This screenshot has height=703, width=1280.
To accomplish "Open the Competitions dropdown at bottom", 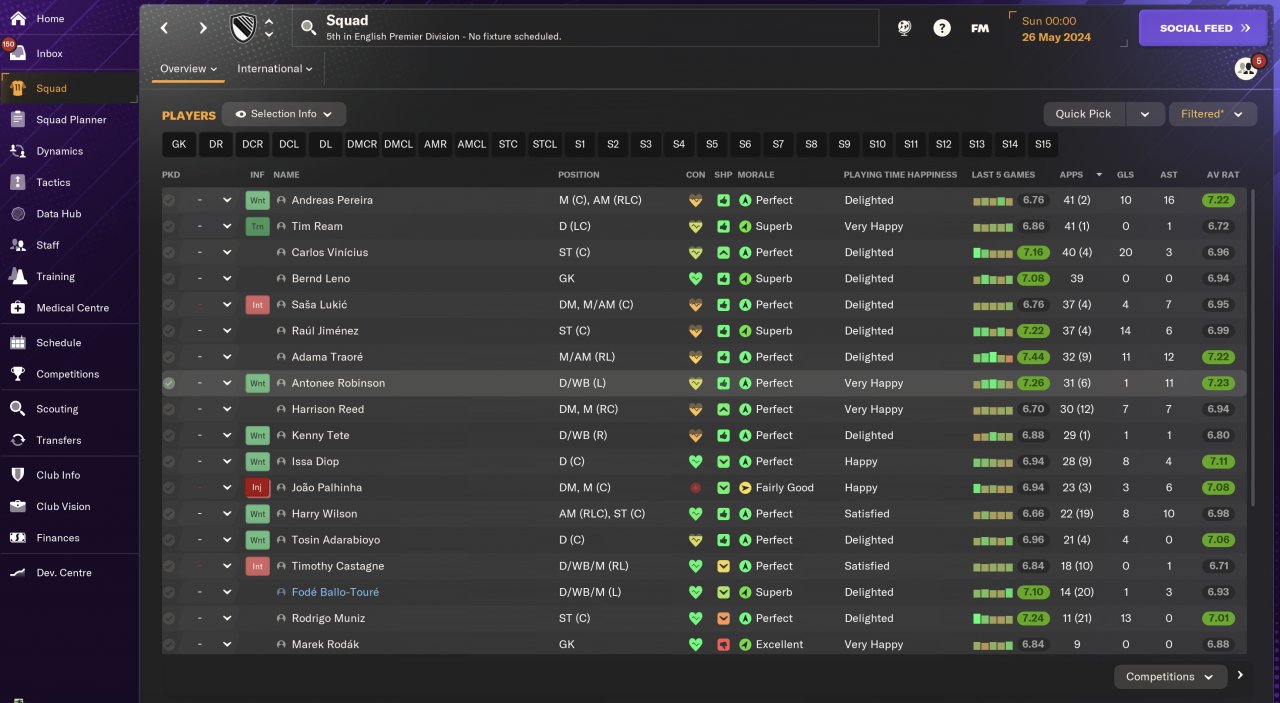I will point(1169,677).
